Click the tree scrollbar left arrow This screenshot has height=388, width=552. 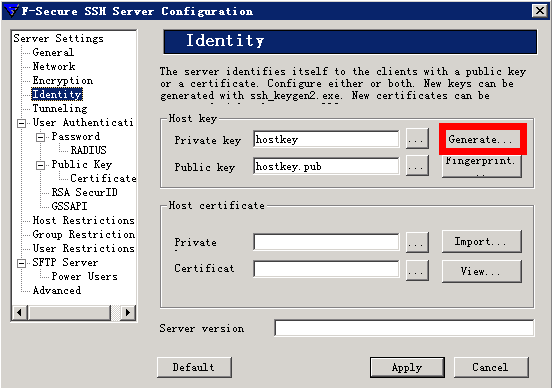(x=20, y=313)
